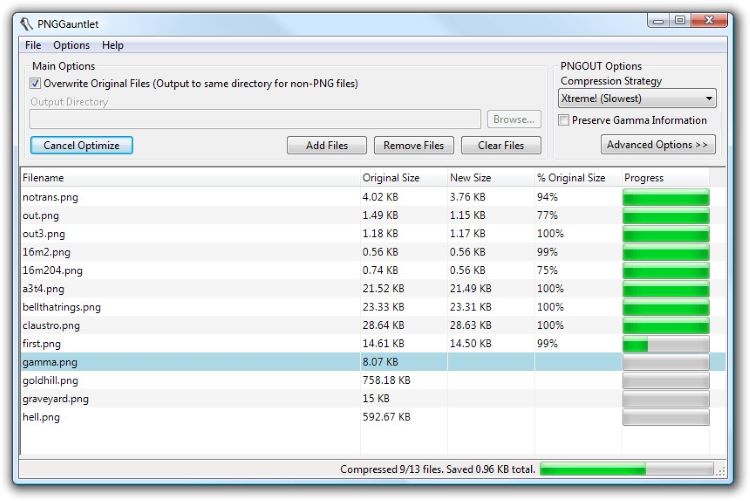Open the File menu
Image resolution: width=750 pixels, height=501 pixels.
pyautogui.click(x=33, y=45)
